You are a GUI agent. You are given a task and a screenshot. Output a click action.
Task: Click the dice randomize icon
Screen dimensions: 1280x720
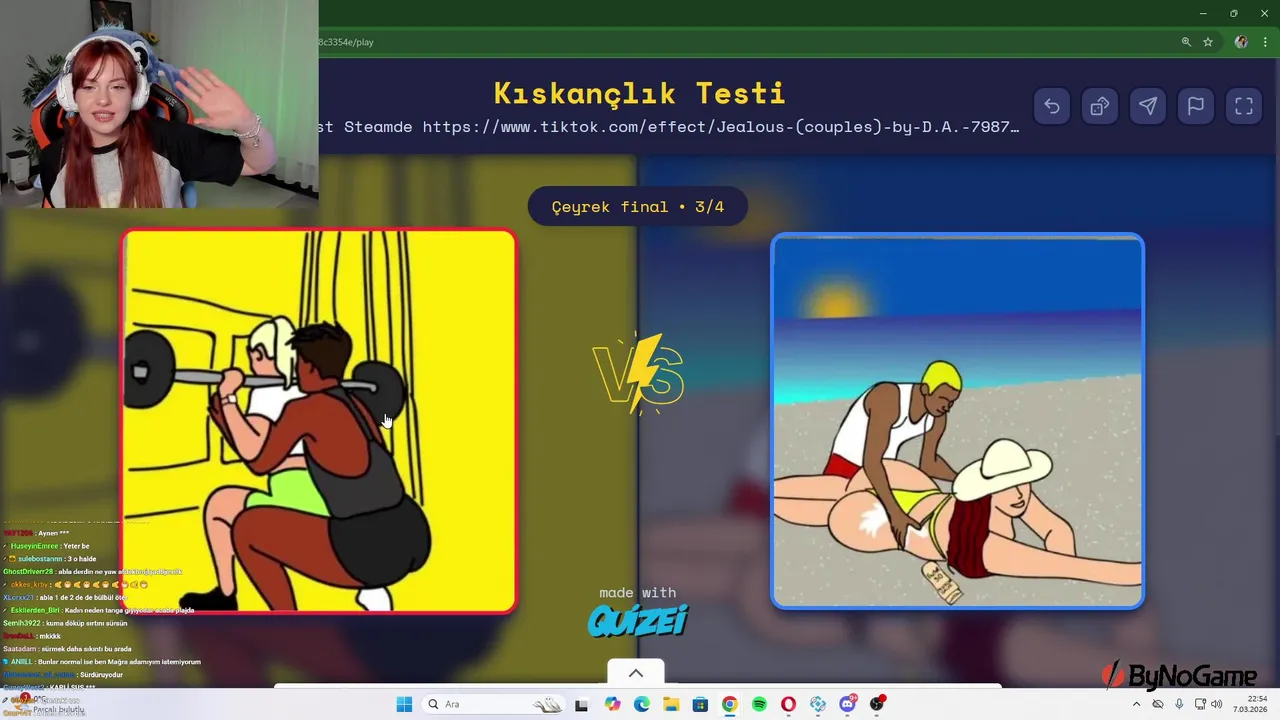[1100, 106]
